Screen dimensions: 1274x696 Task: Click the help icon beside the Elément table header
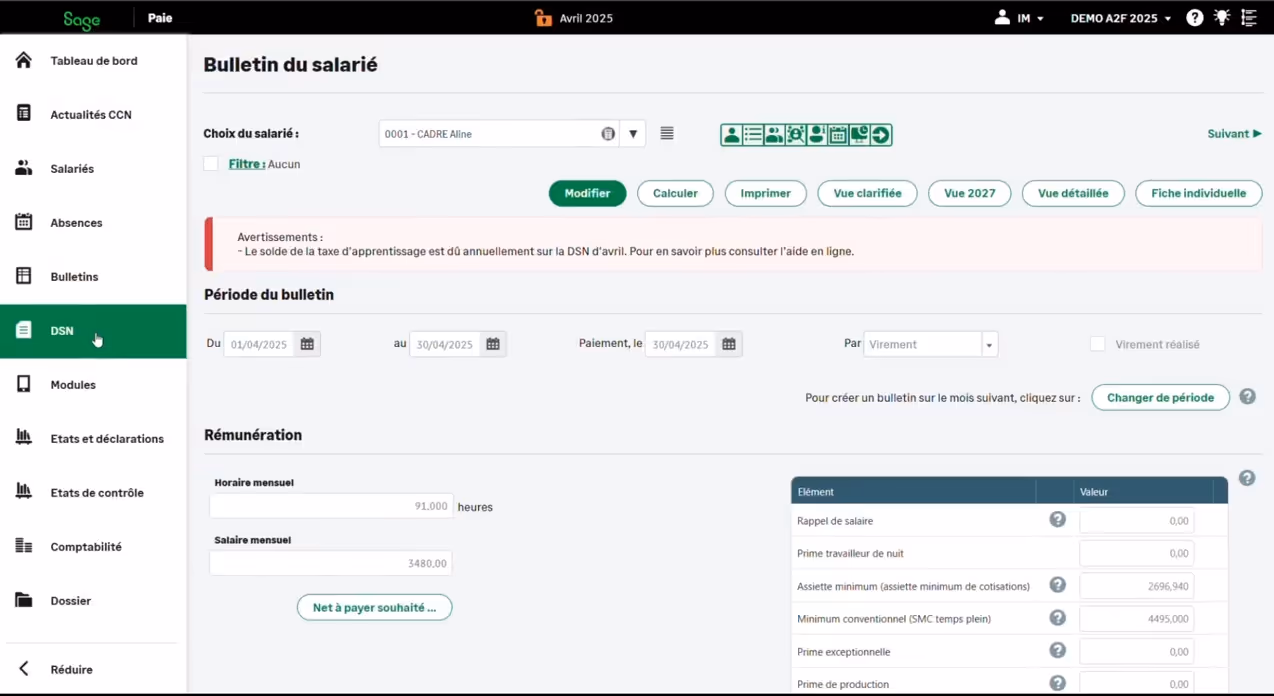[x=1247, y=478]
